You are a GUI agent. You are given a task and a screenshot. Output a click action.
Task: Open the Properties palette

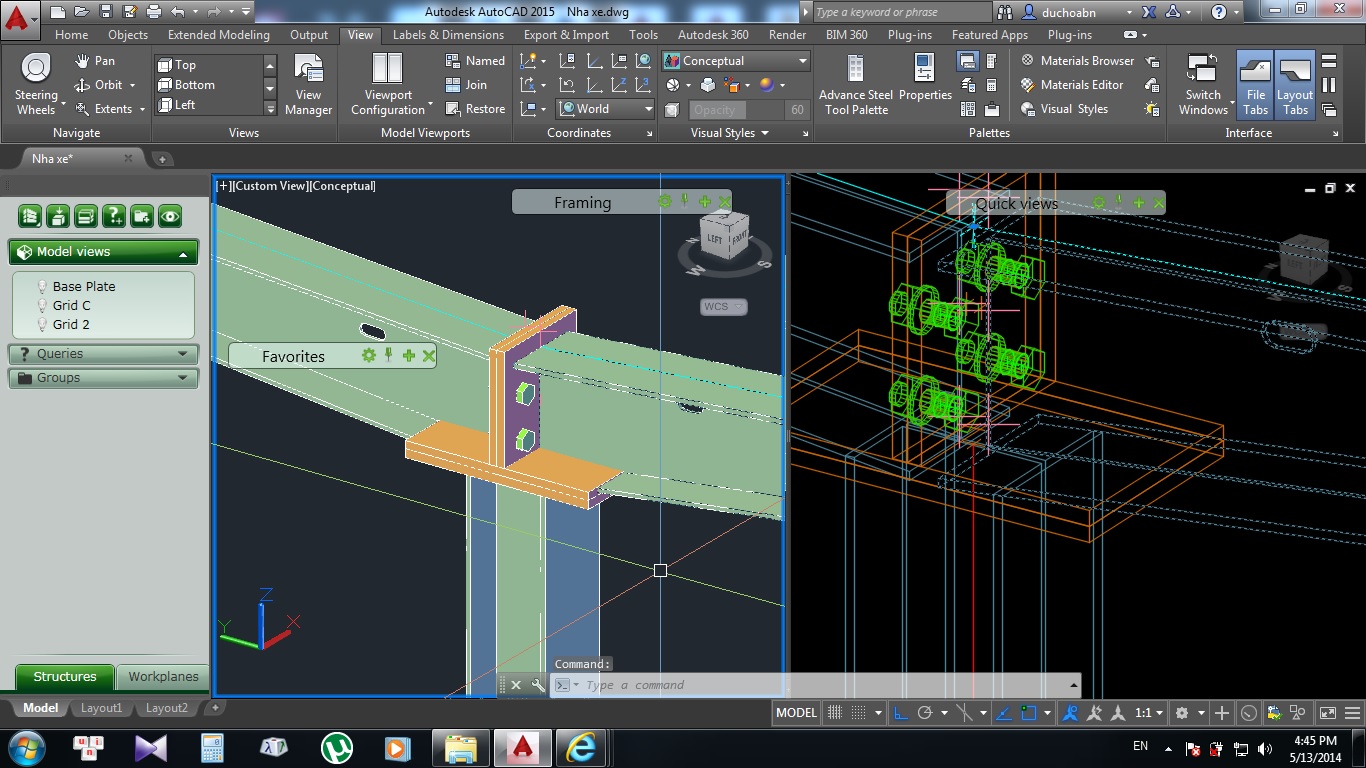click(x=925, y=78)
